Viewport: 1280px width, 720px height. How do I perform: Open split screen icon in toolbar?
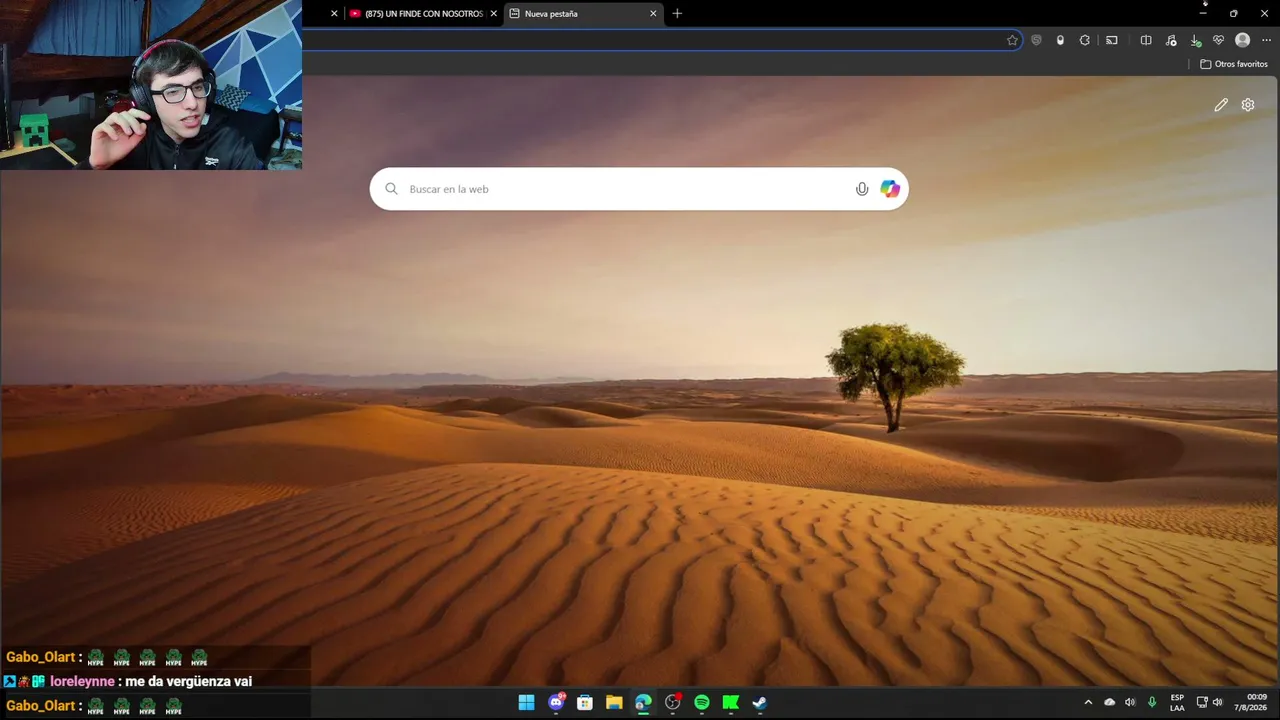(1146, 40)
